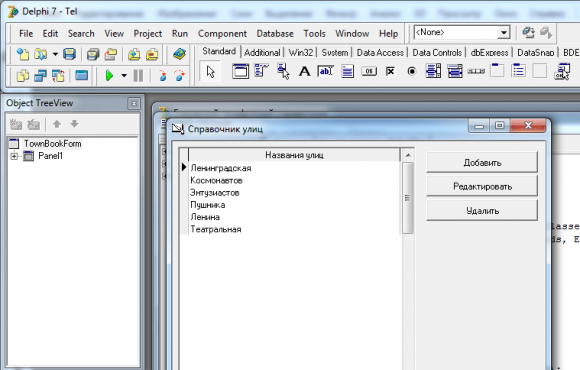Expand the Panel1 tree node

pos(14,156)
